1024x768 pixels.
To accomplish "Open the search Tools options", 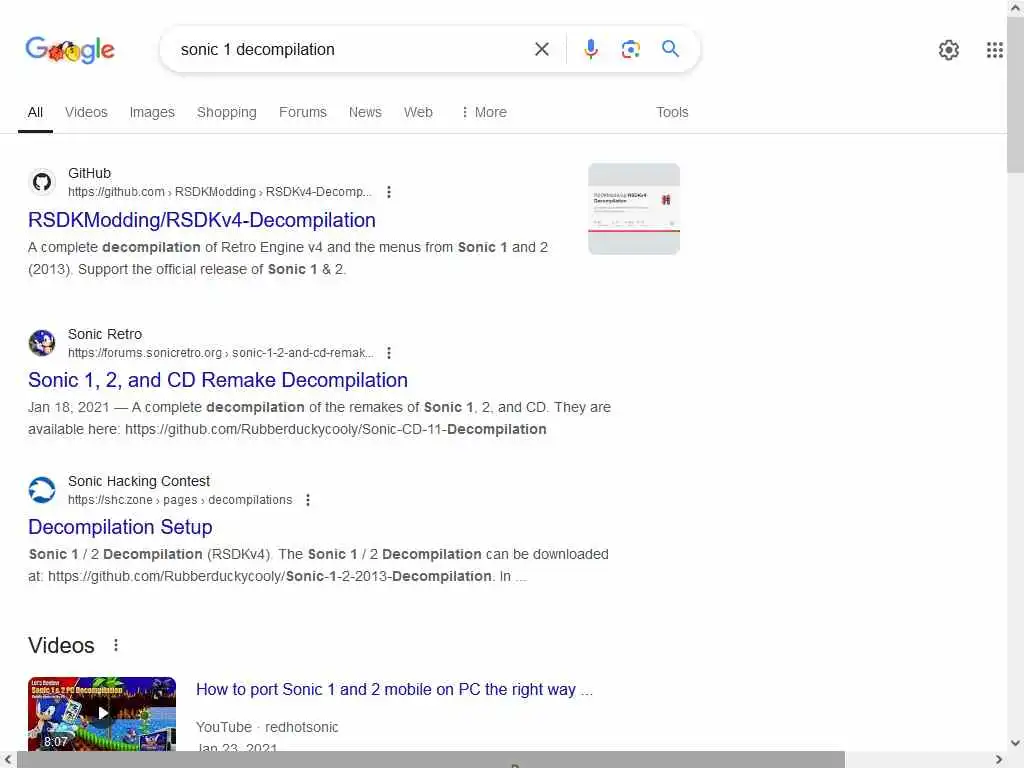I will click(672, 112).
